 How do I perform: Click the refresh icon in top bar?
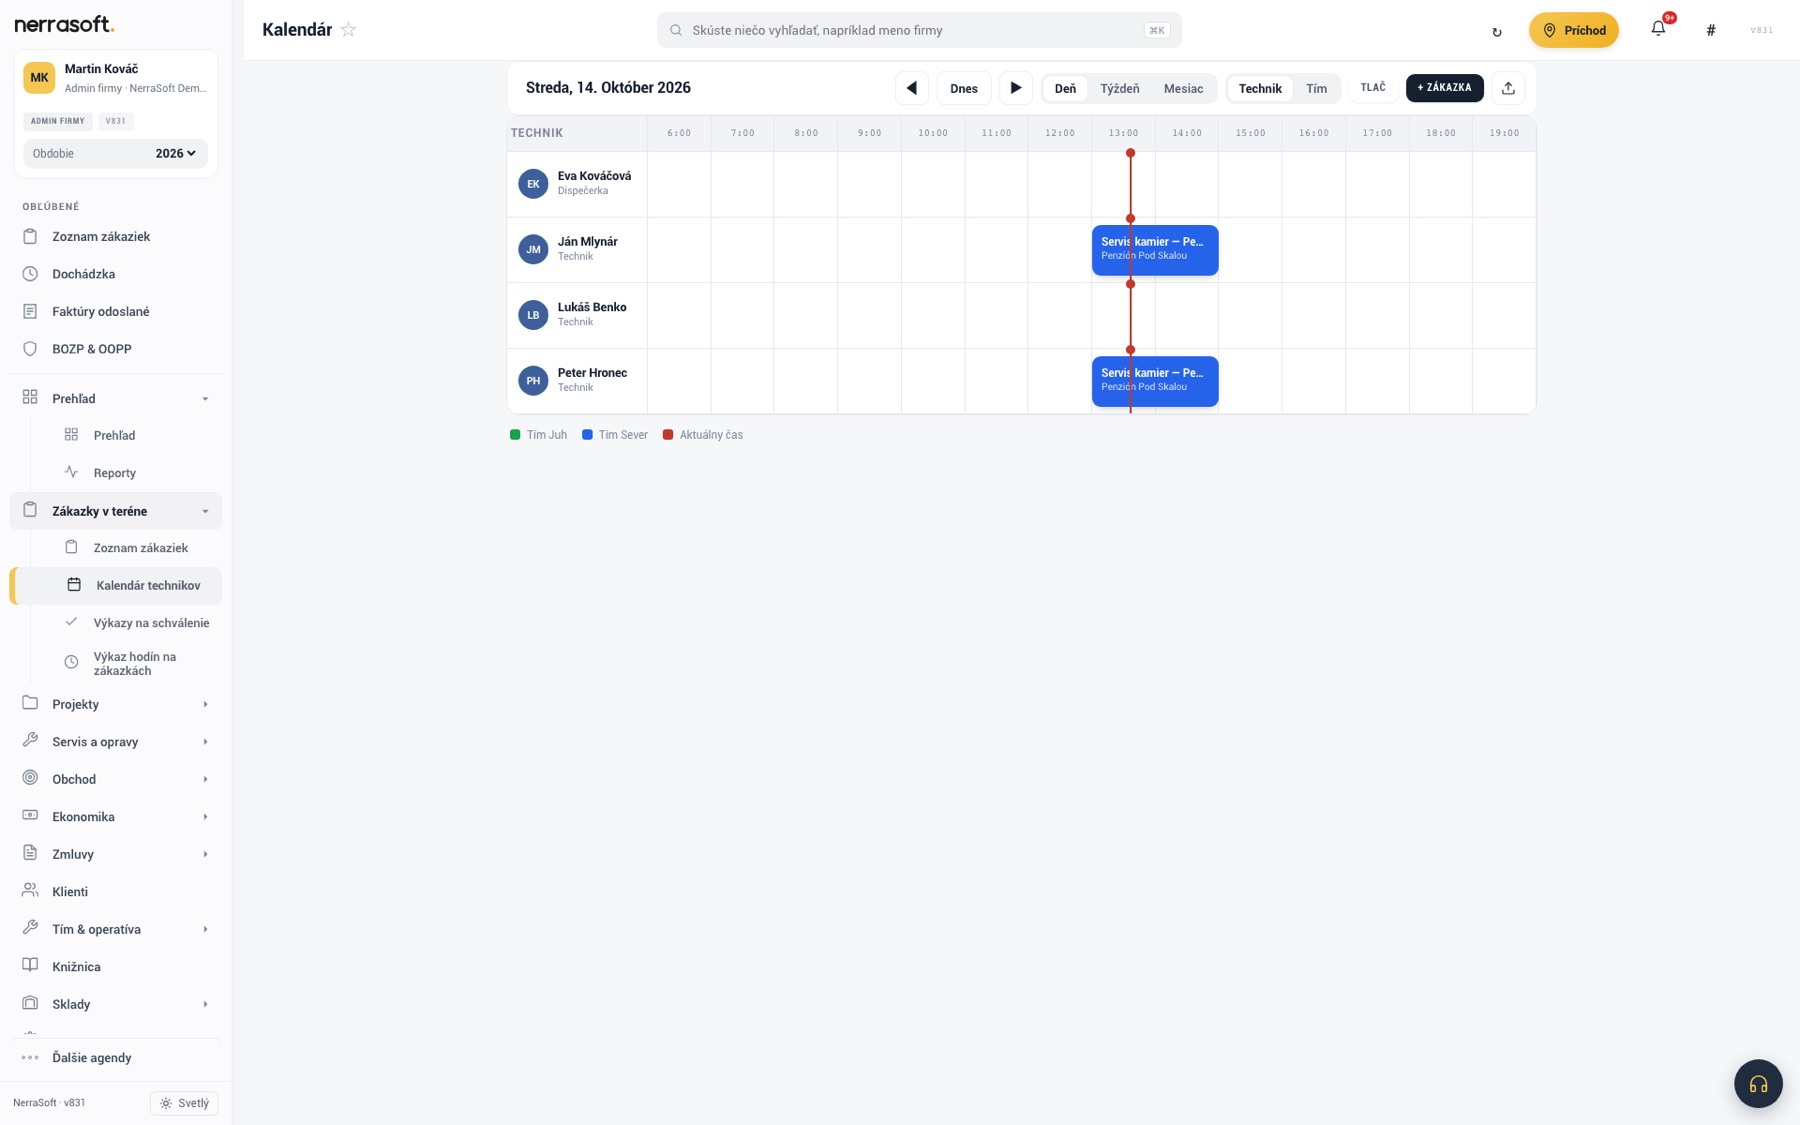(x=1497, y=31)
